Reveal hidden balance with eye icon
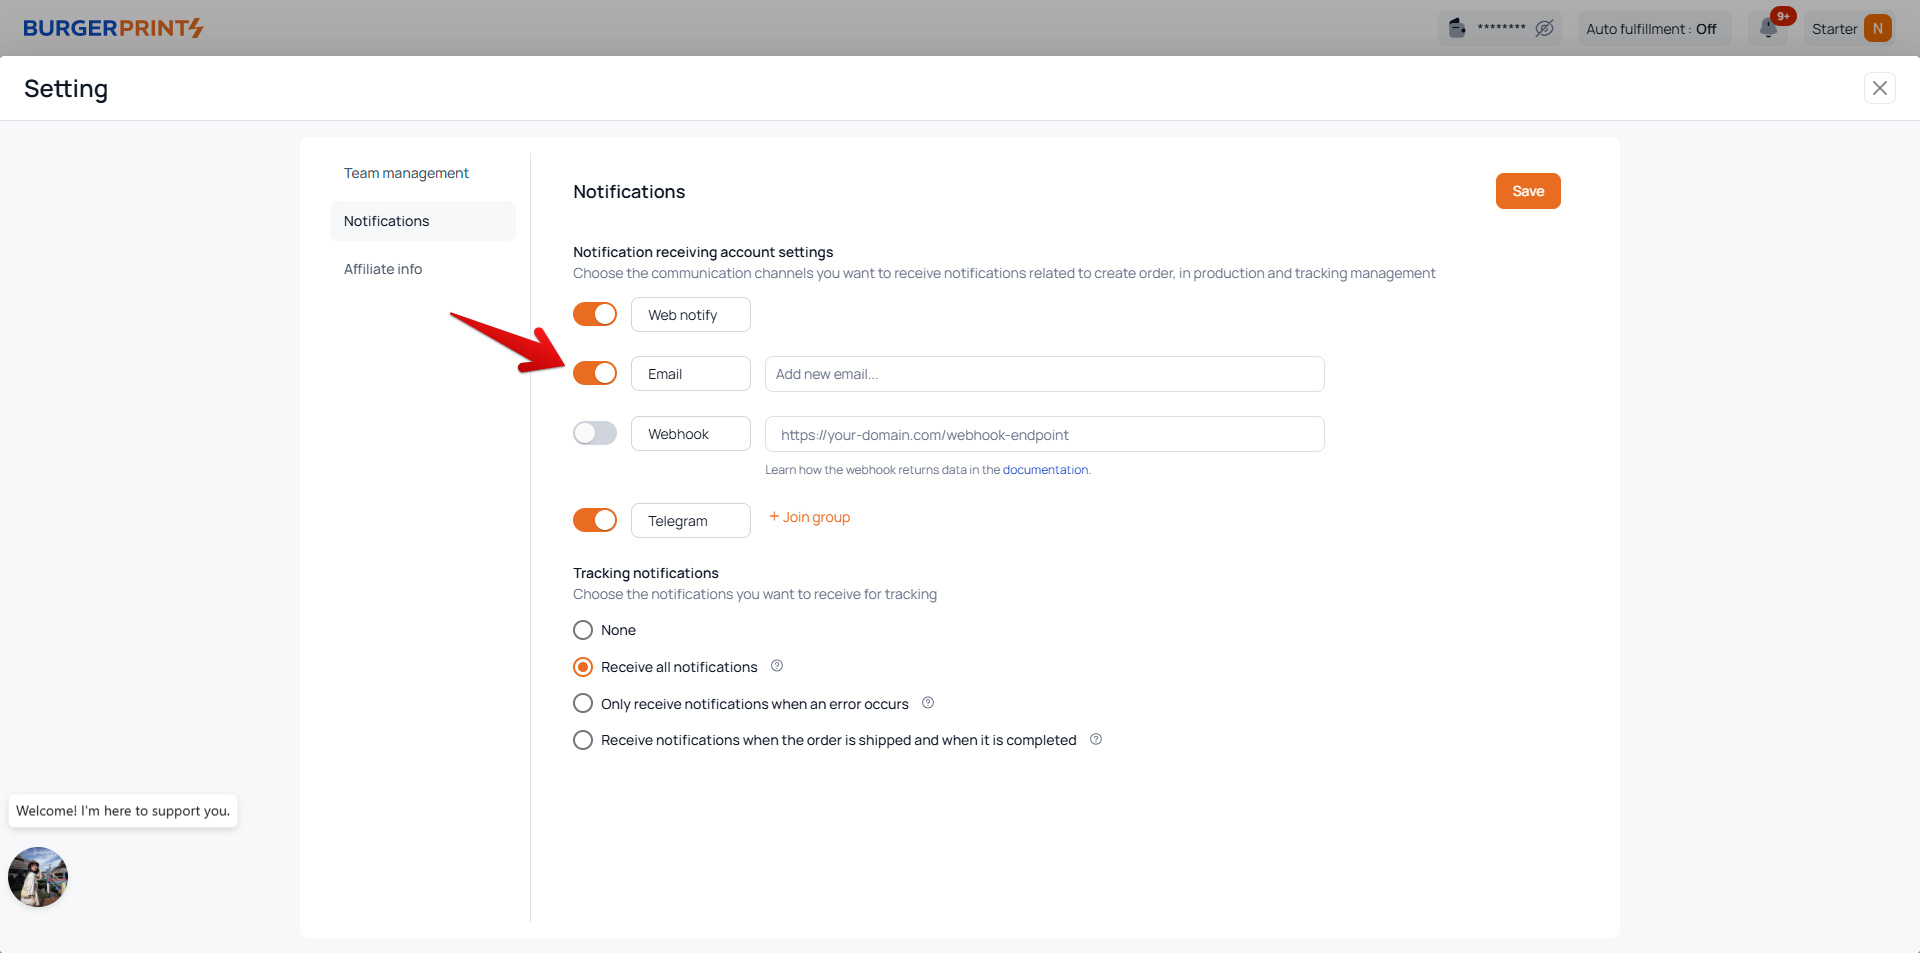The height and width of the screenshot is (953, 1920). pos(1544,28)
